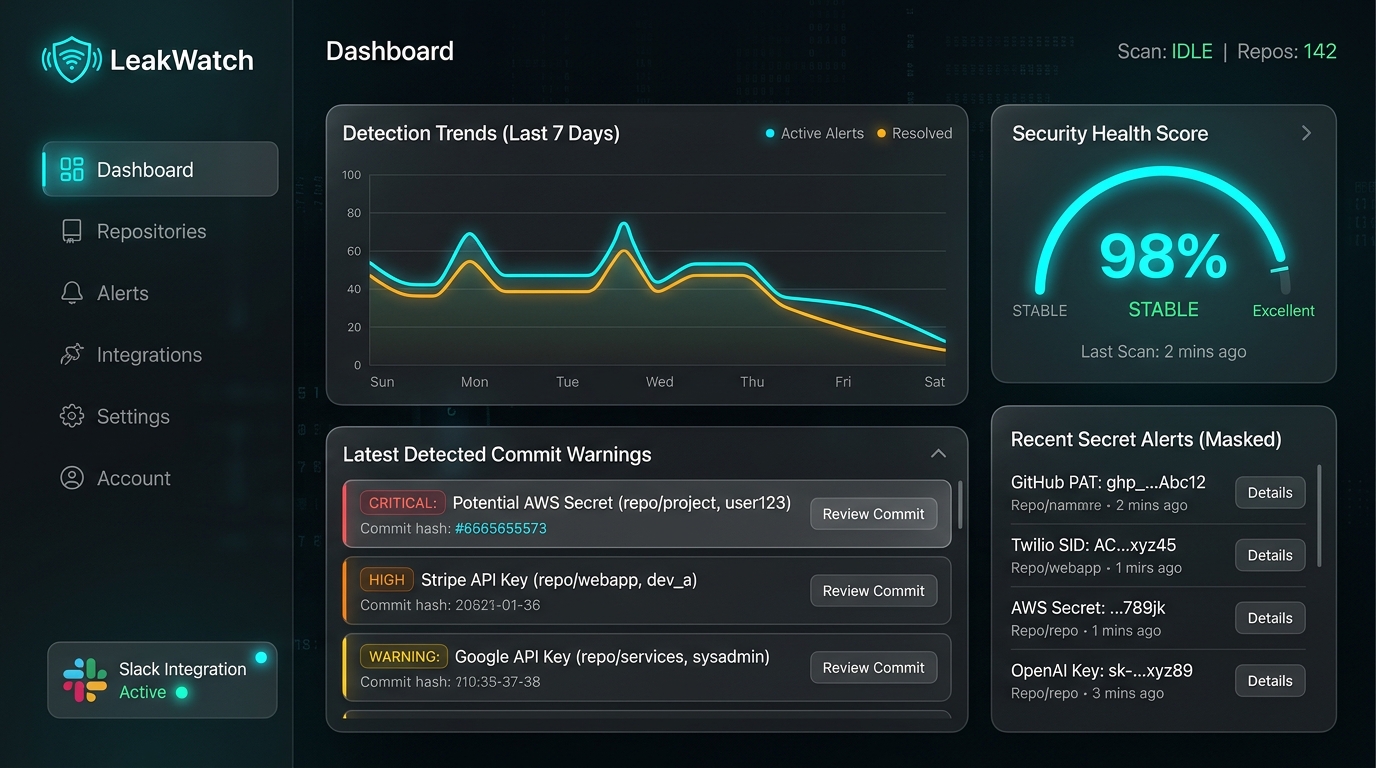Toggle the Resolved legend series
The width and height of the screenshot is (1376, 768).
[914, 133]
